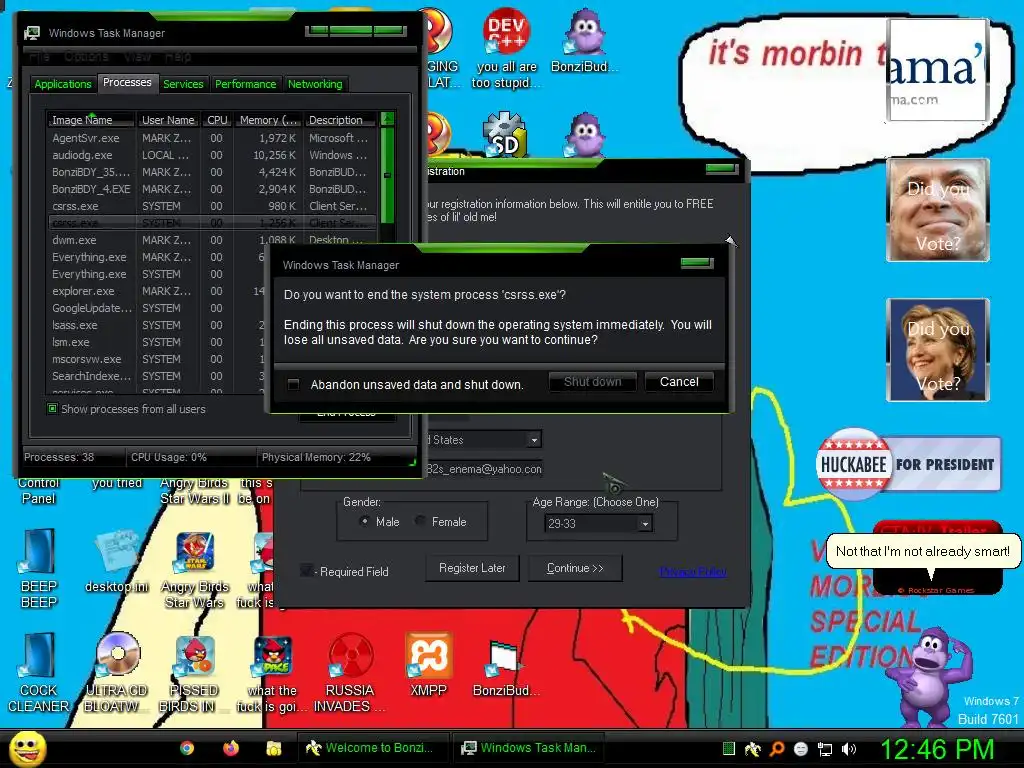Viewport: 1024px width, 768px height.
Task: Click the Shut down button
Action: pos(592,382)
